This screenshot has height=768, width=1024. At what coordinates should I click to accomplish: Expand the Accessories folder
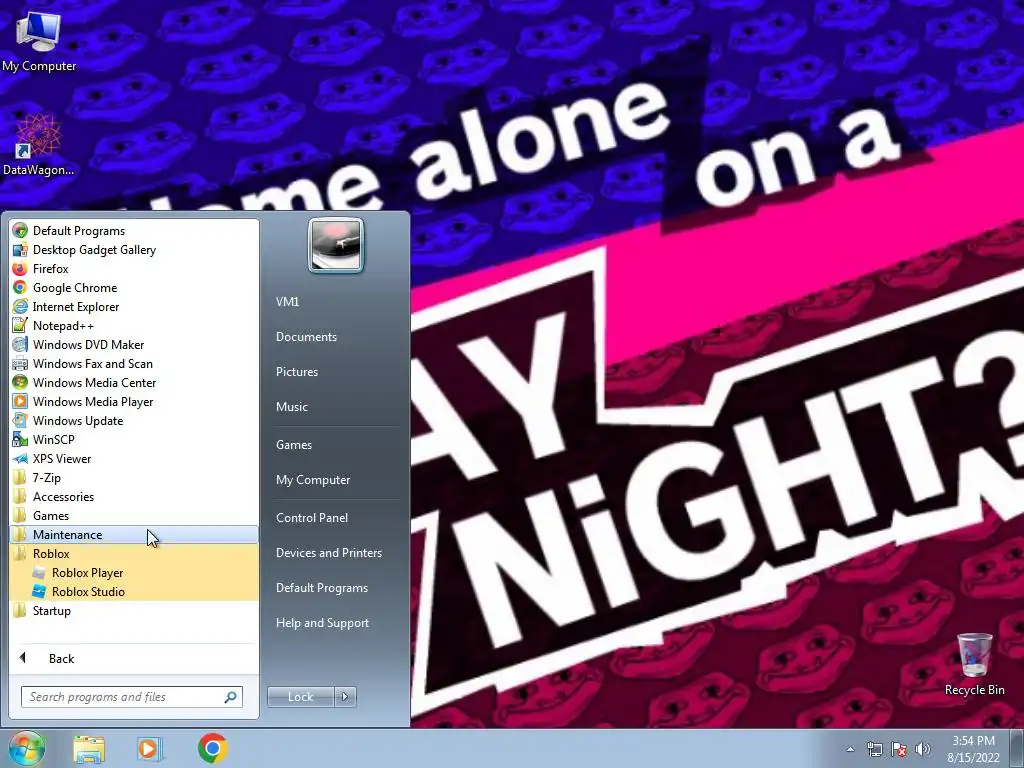[x=134, y=496]
